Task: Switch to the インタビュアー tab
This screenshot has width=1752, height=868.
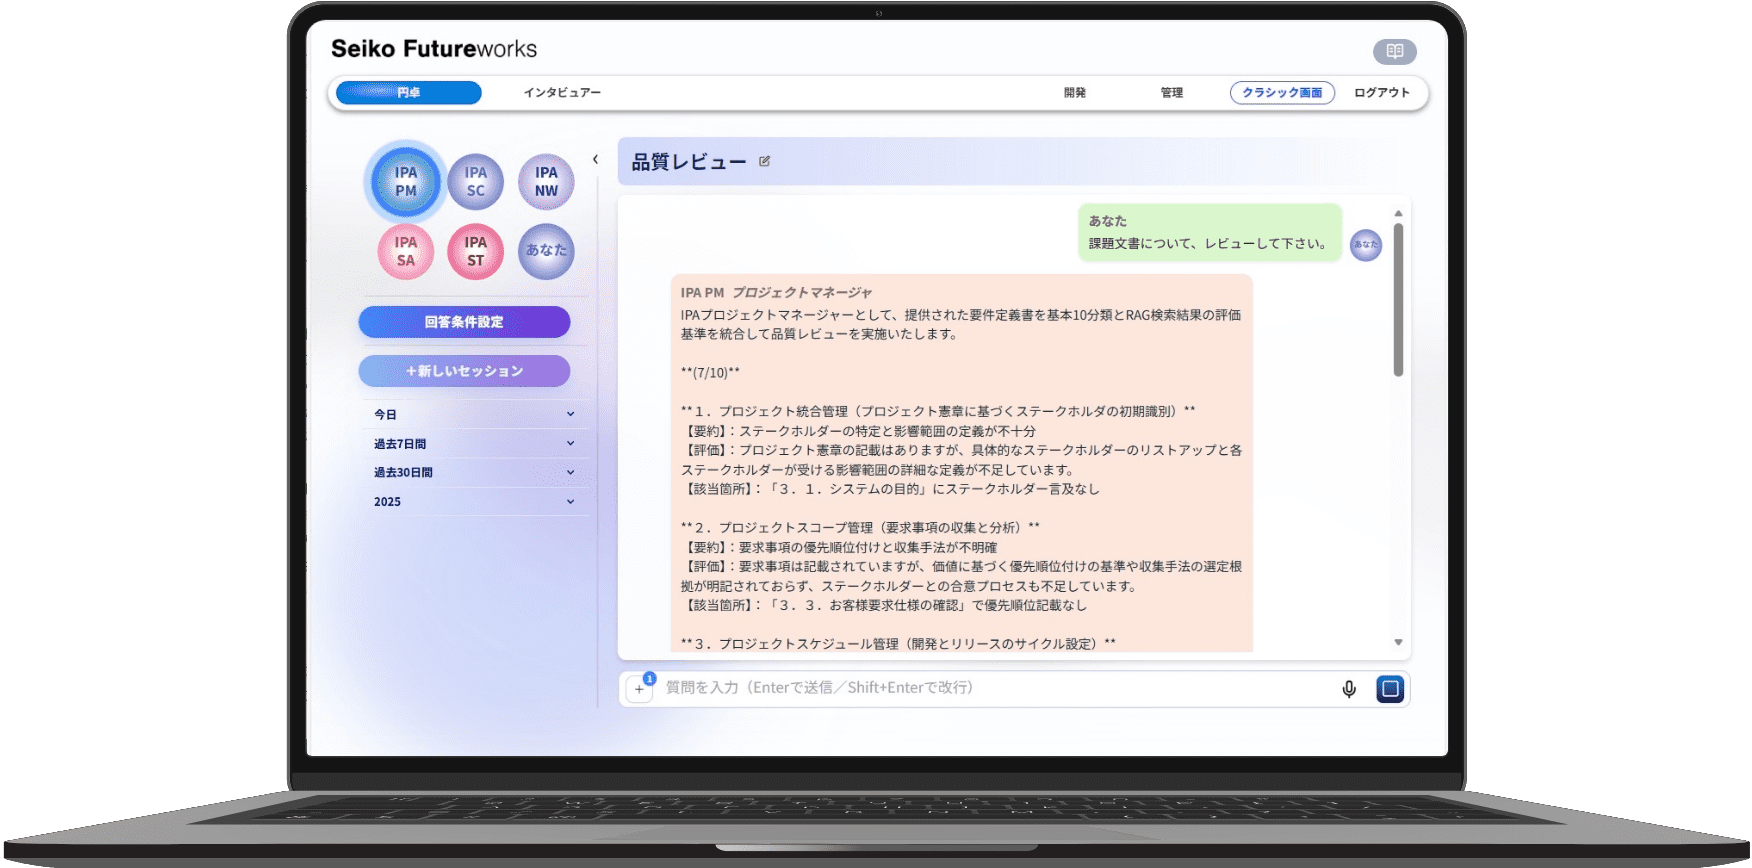Action: 562,93
